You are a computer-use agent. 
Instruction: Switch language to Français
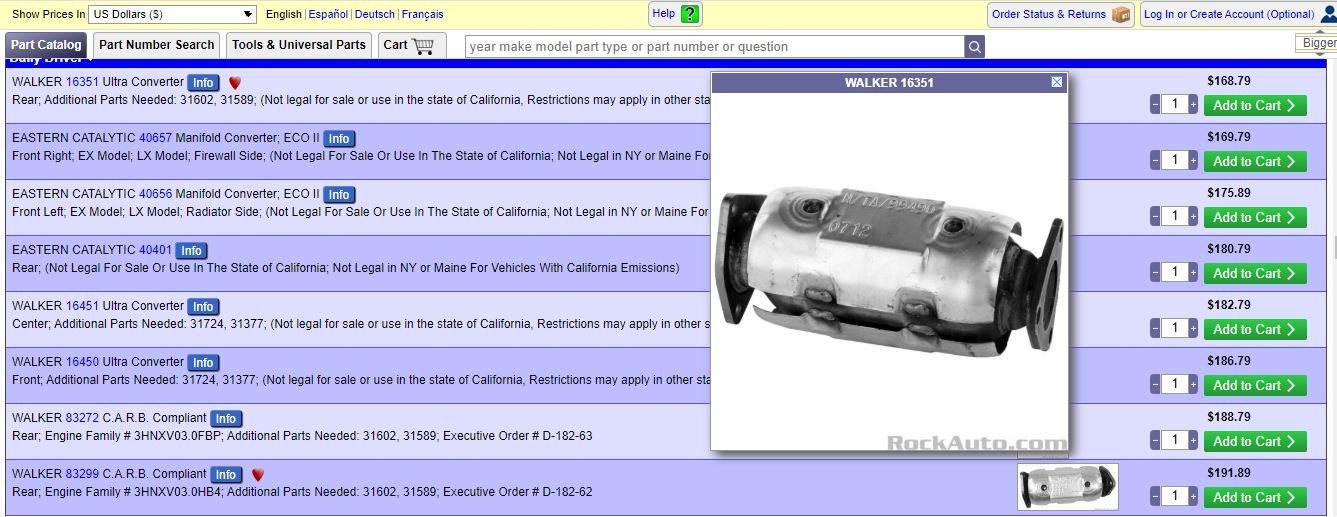[422, 14]
